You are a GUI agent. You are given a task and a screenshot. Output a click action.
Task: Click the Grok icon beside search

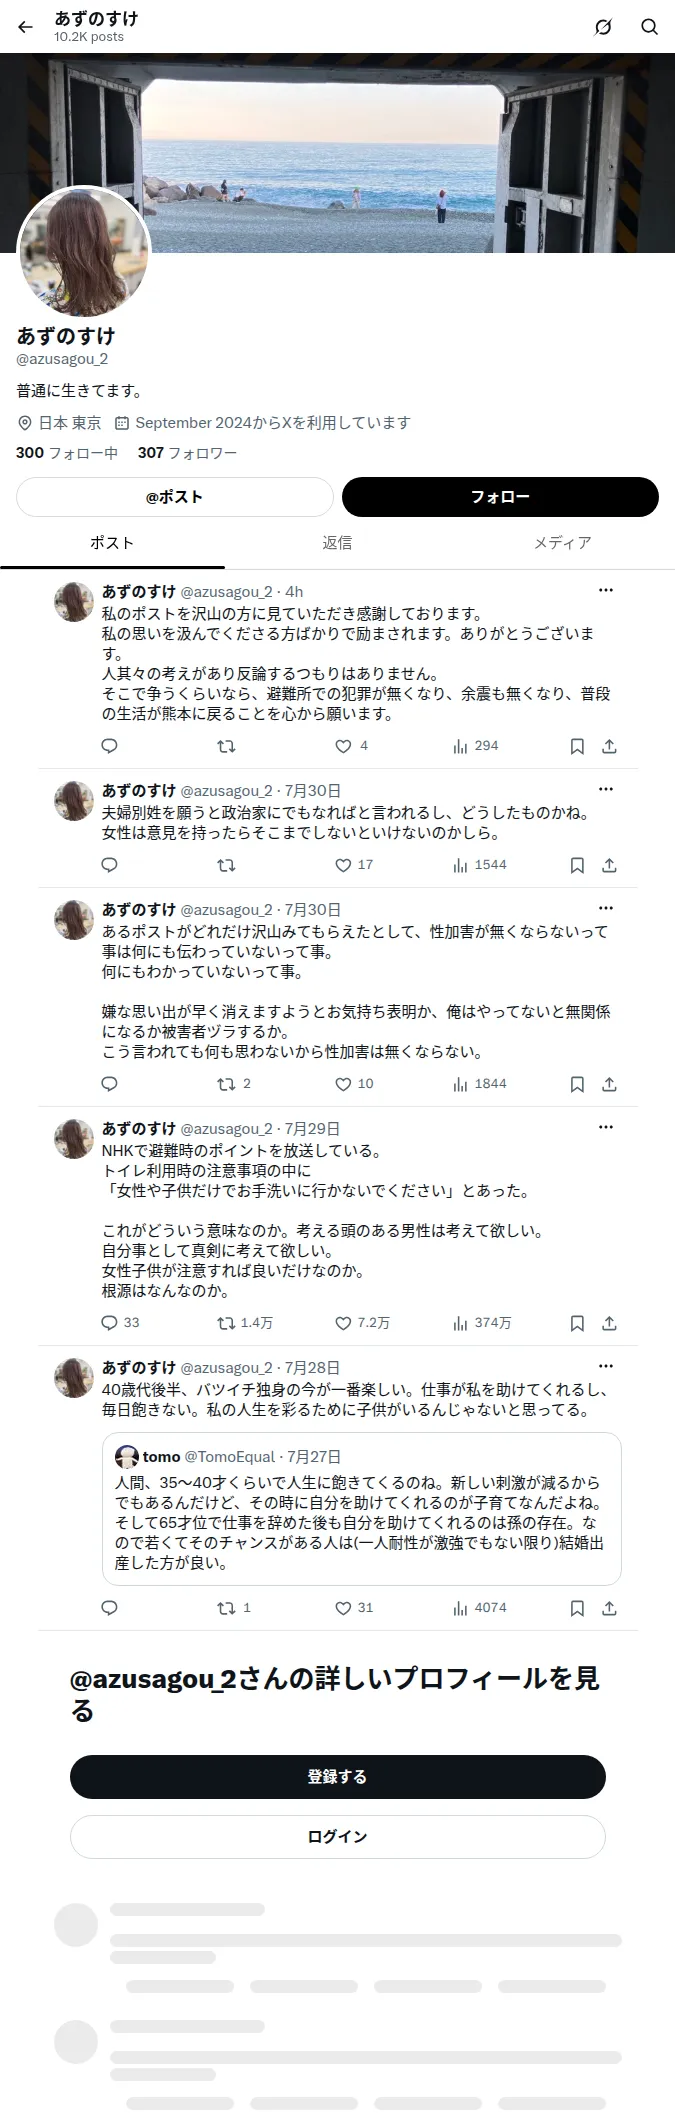click(x=603, y=27)
